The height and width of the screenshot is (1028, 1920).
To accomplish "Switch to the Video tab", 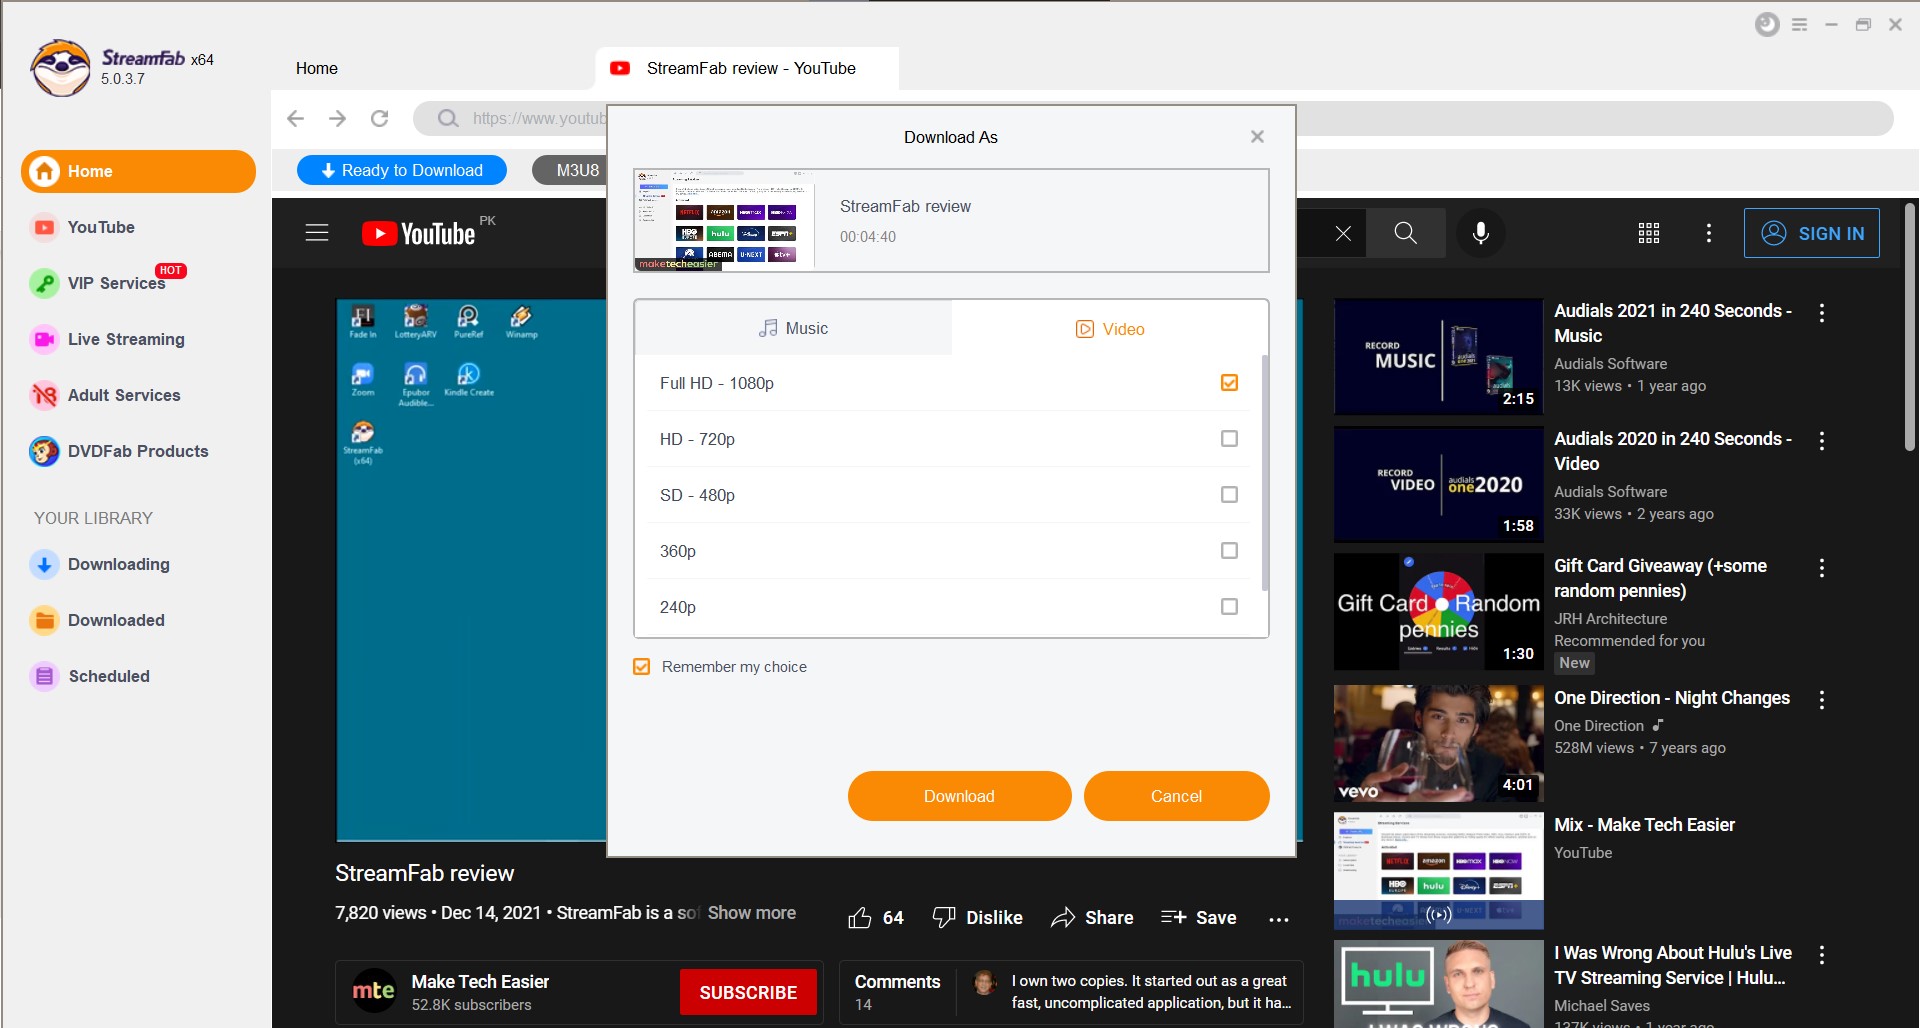I will pos(1110,329).
